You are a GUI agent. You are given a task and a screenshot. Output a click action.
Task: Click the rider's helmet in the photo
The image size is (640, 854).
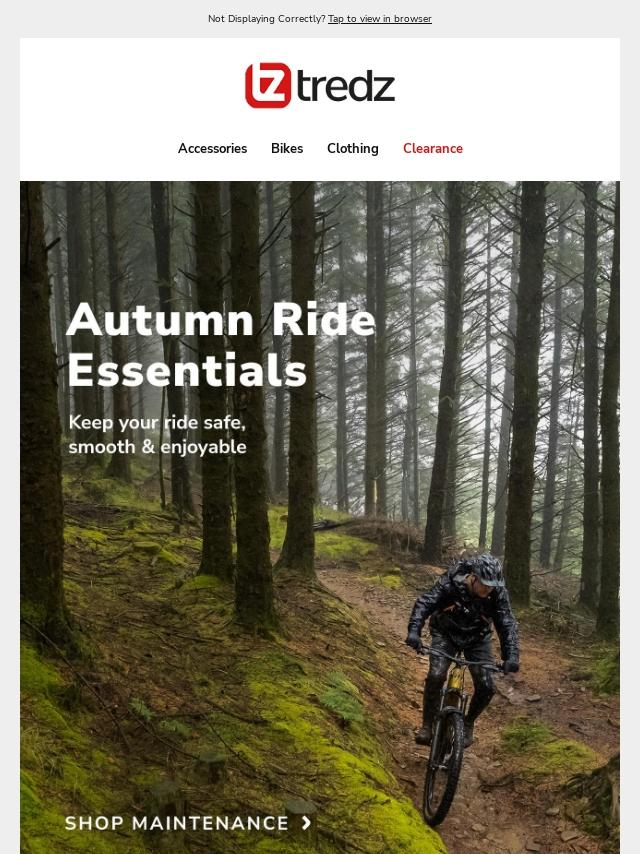coord(486,570)
